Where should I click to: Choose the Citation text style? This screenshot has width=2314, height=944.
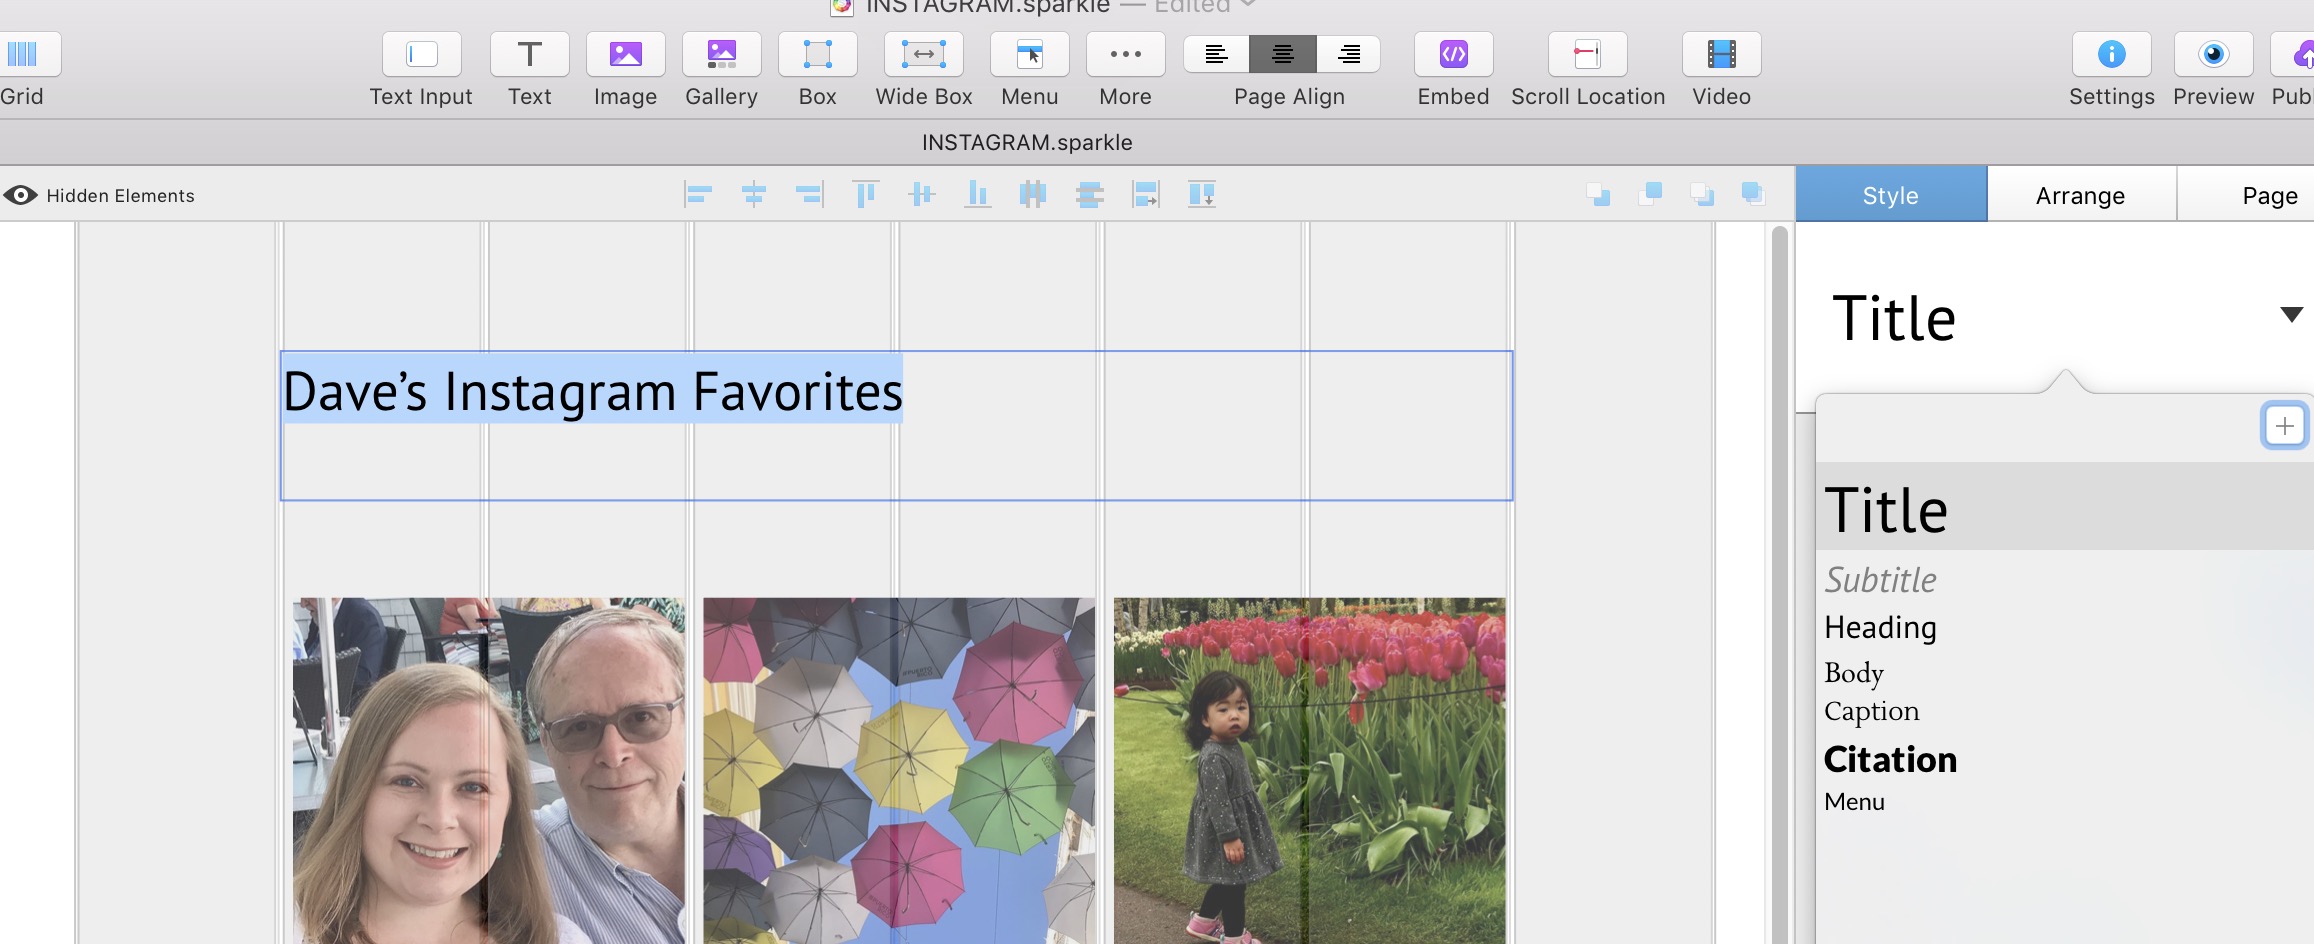[x=1890, y=759]
